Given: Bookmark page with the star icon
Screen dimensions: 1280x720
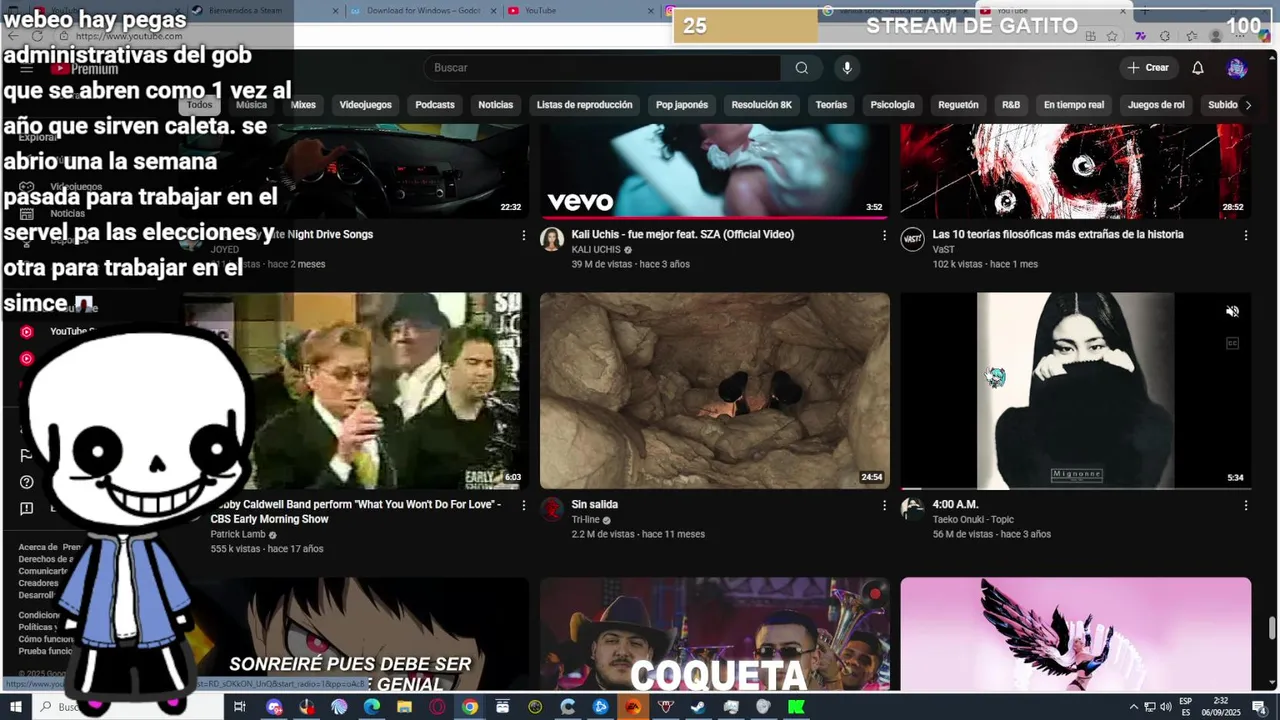Looking at the screenshot, I should pyautogui.click(x=1112, y=36).
